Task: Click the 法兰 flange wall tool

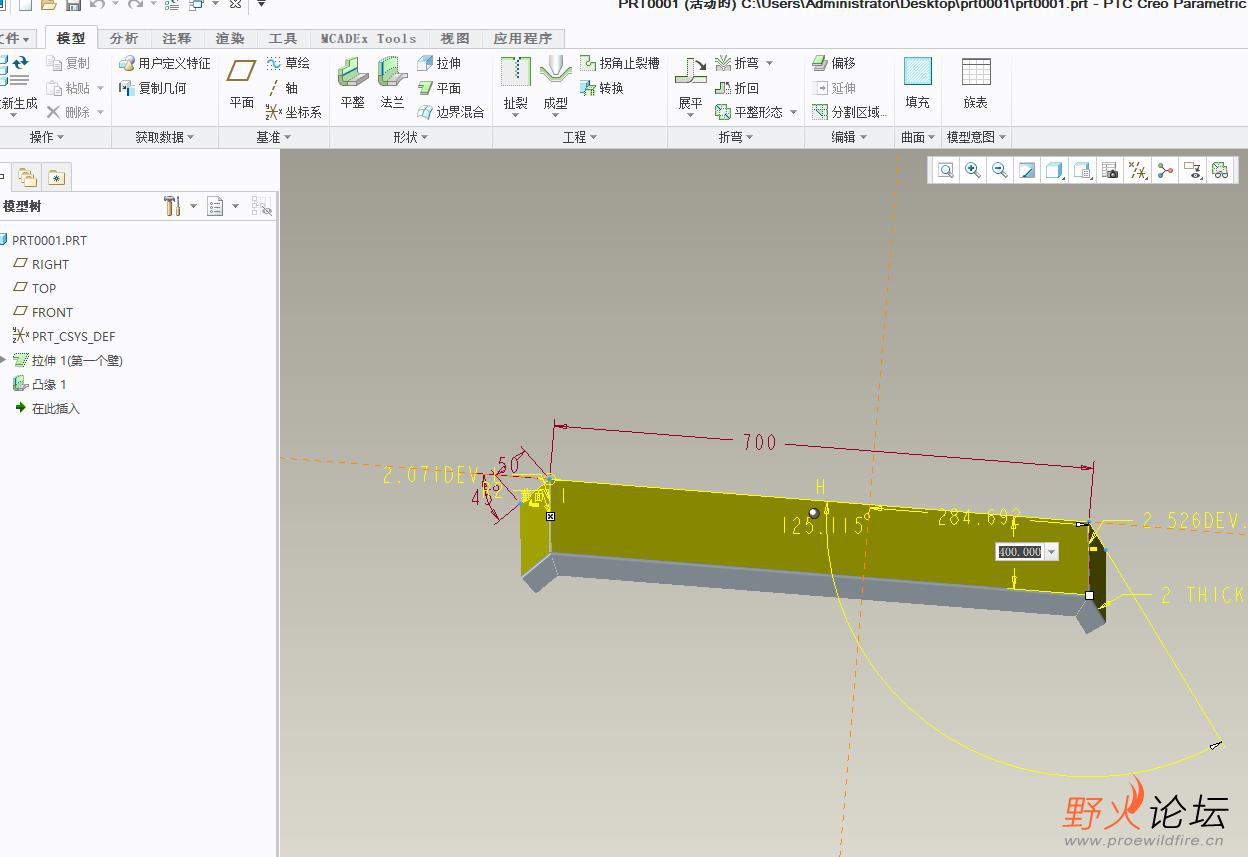Action: pyautogui.click(x=392, y=82)
